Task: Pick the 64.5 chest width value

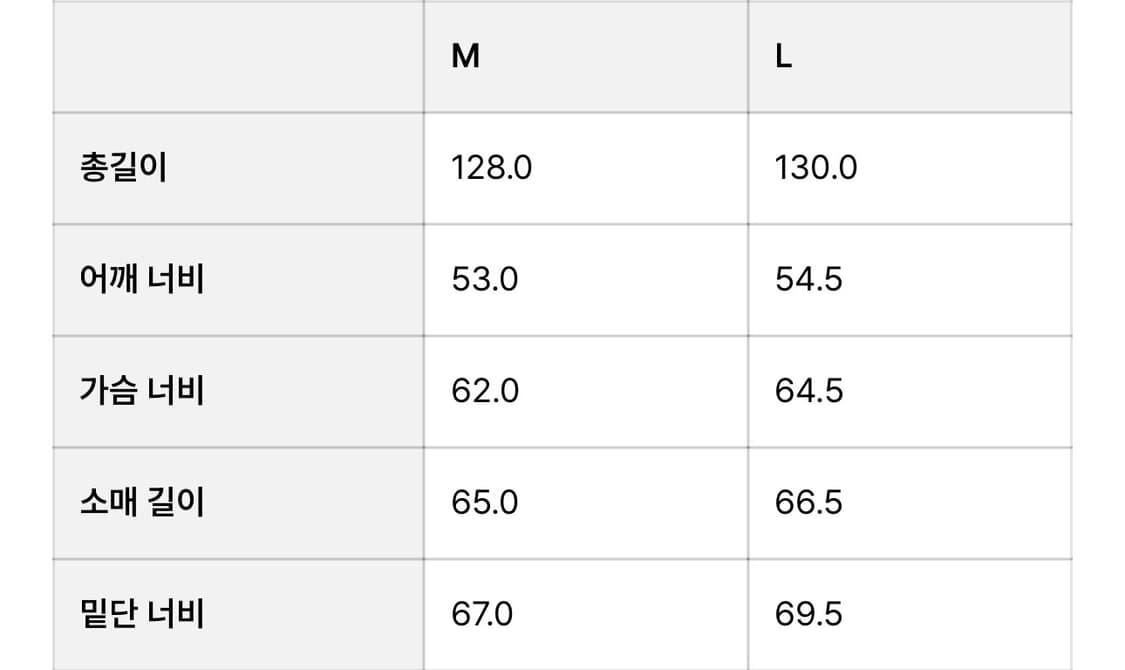Action: coord(809,390)
